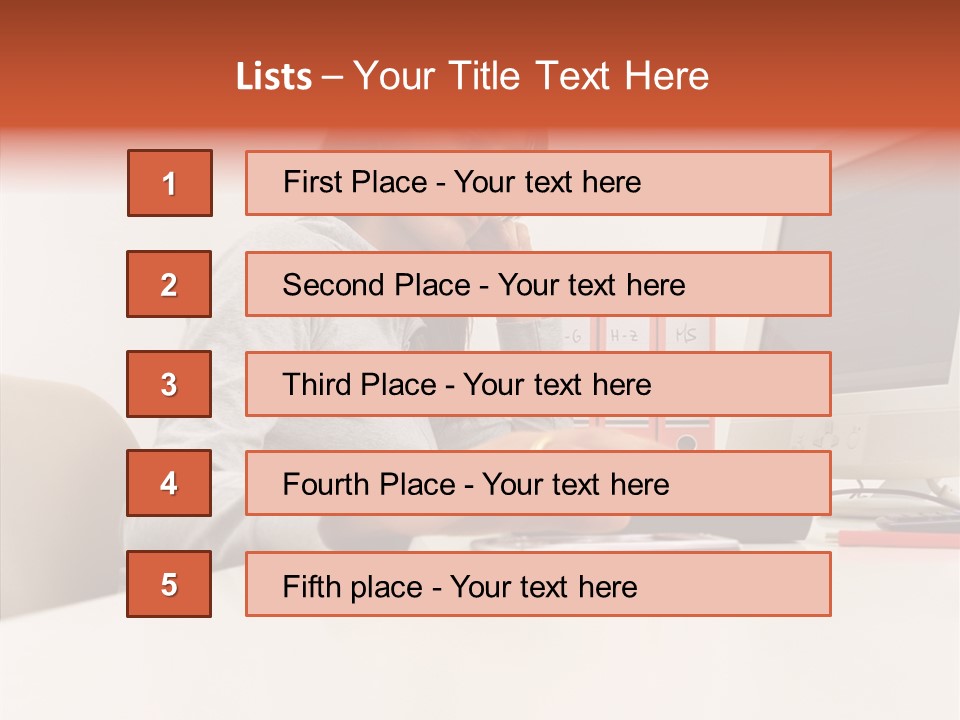Click the words 'Second Place' in row two
Viewport: 960px width, 720px height.
pos(377,285)
